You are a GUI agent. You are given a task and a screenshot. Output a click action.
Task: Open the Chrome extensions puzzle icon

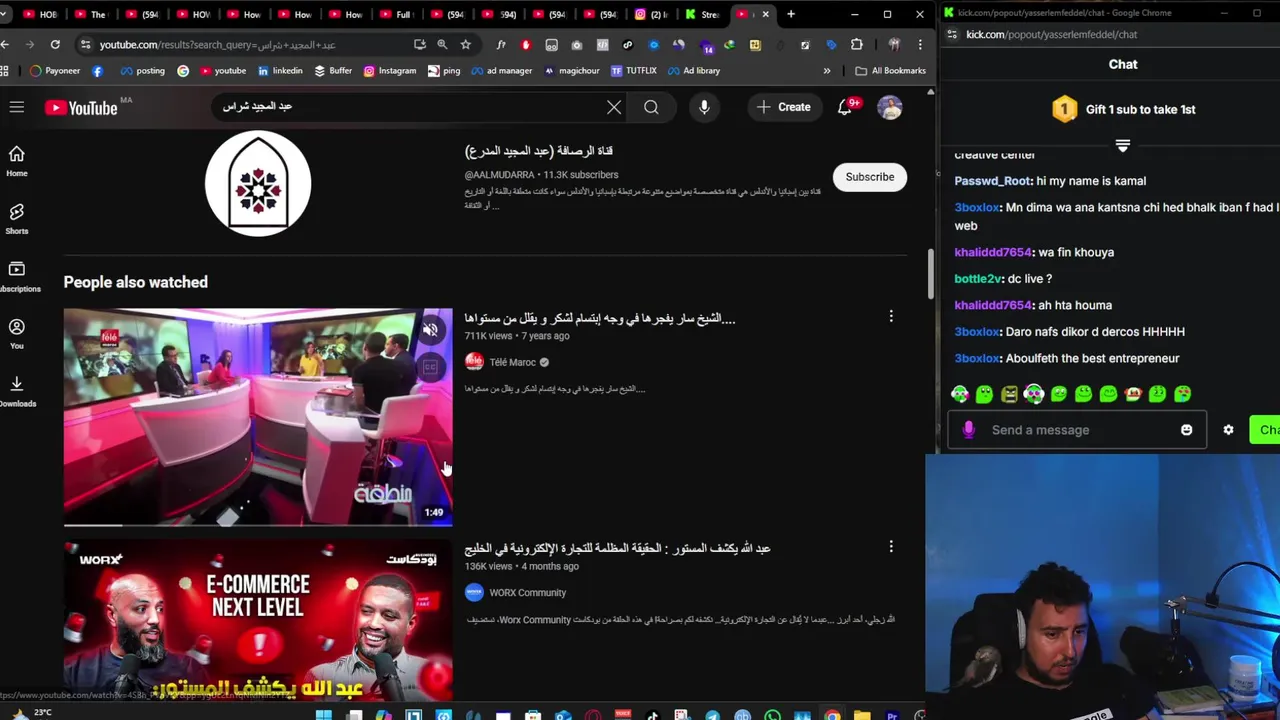pos(857,45)
